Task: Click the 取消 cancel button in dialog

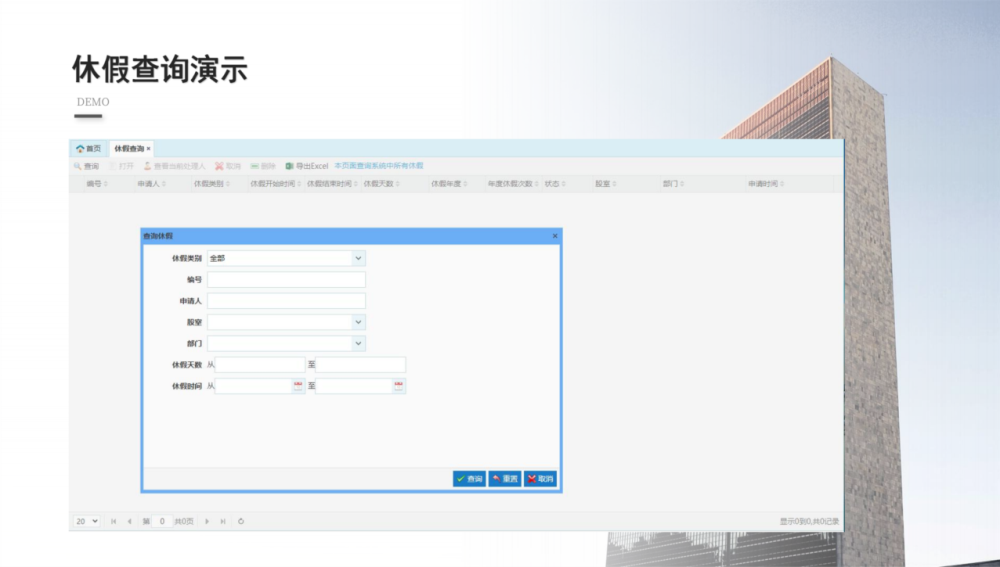Action: coord(540,479)
